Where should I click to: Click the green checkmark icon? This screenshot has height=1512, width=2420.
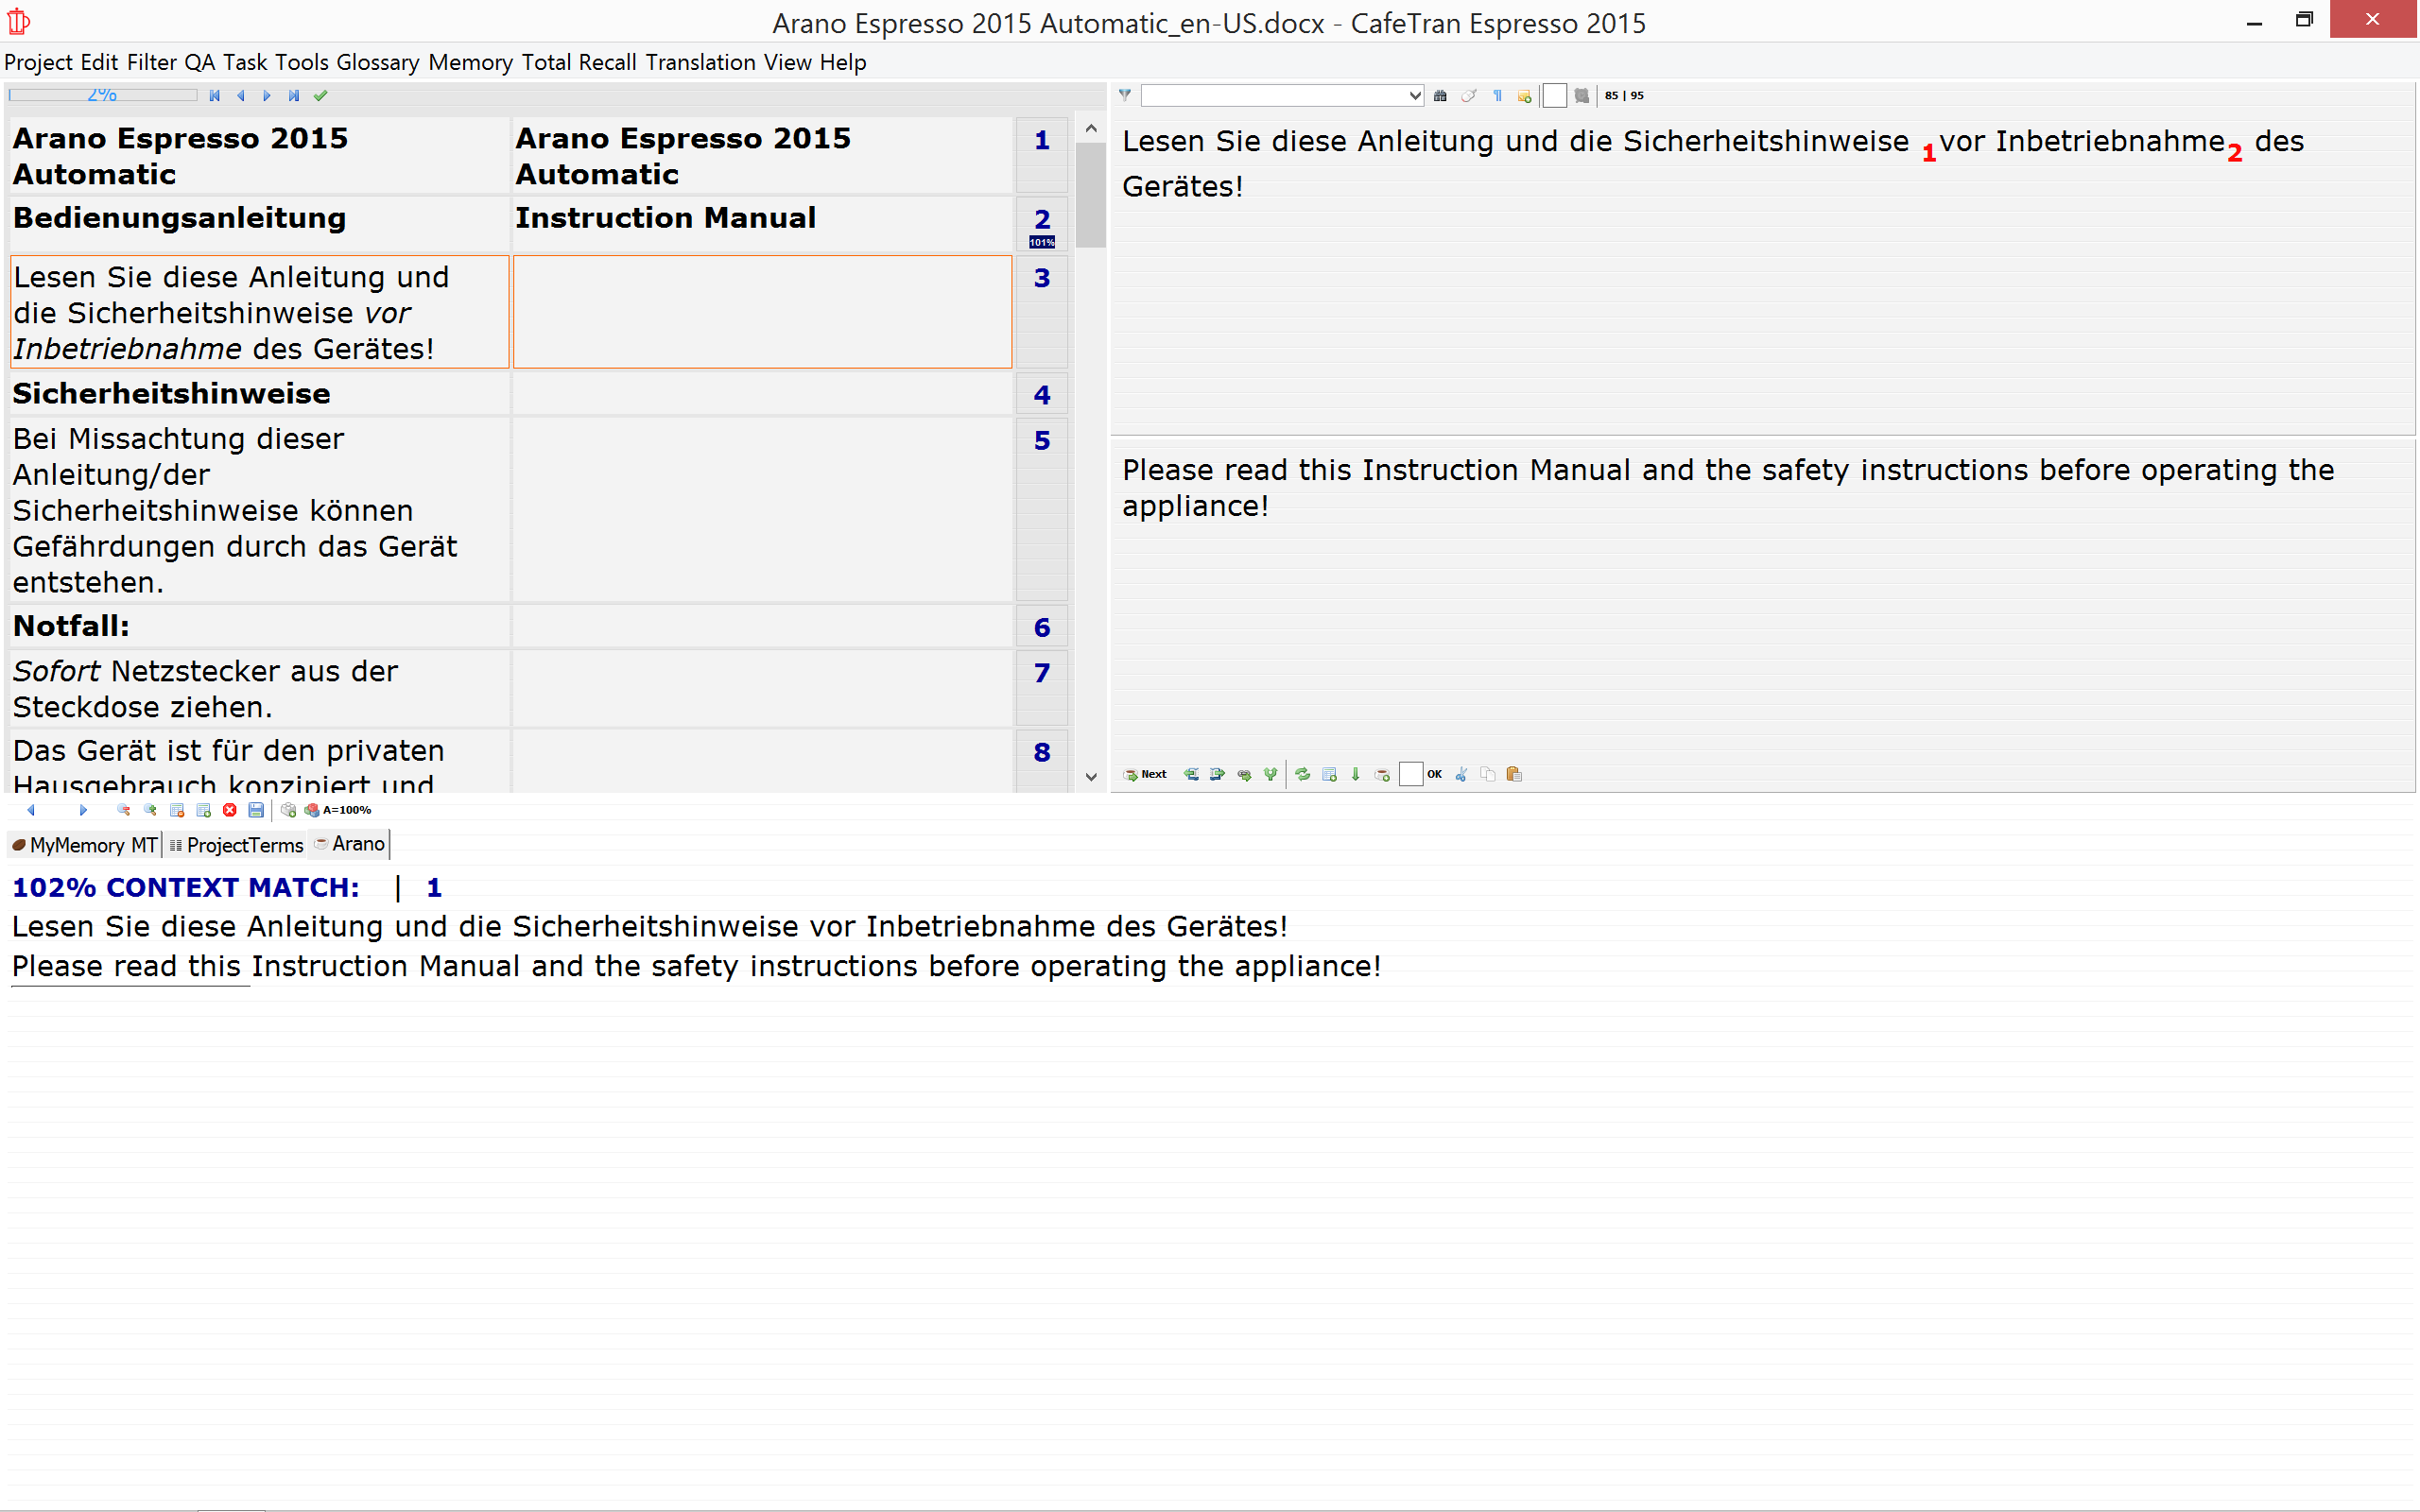pos(320,96)
